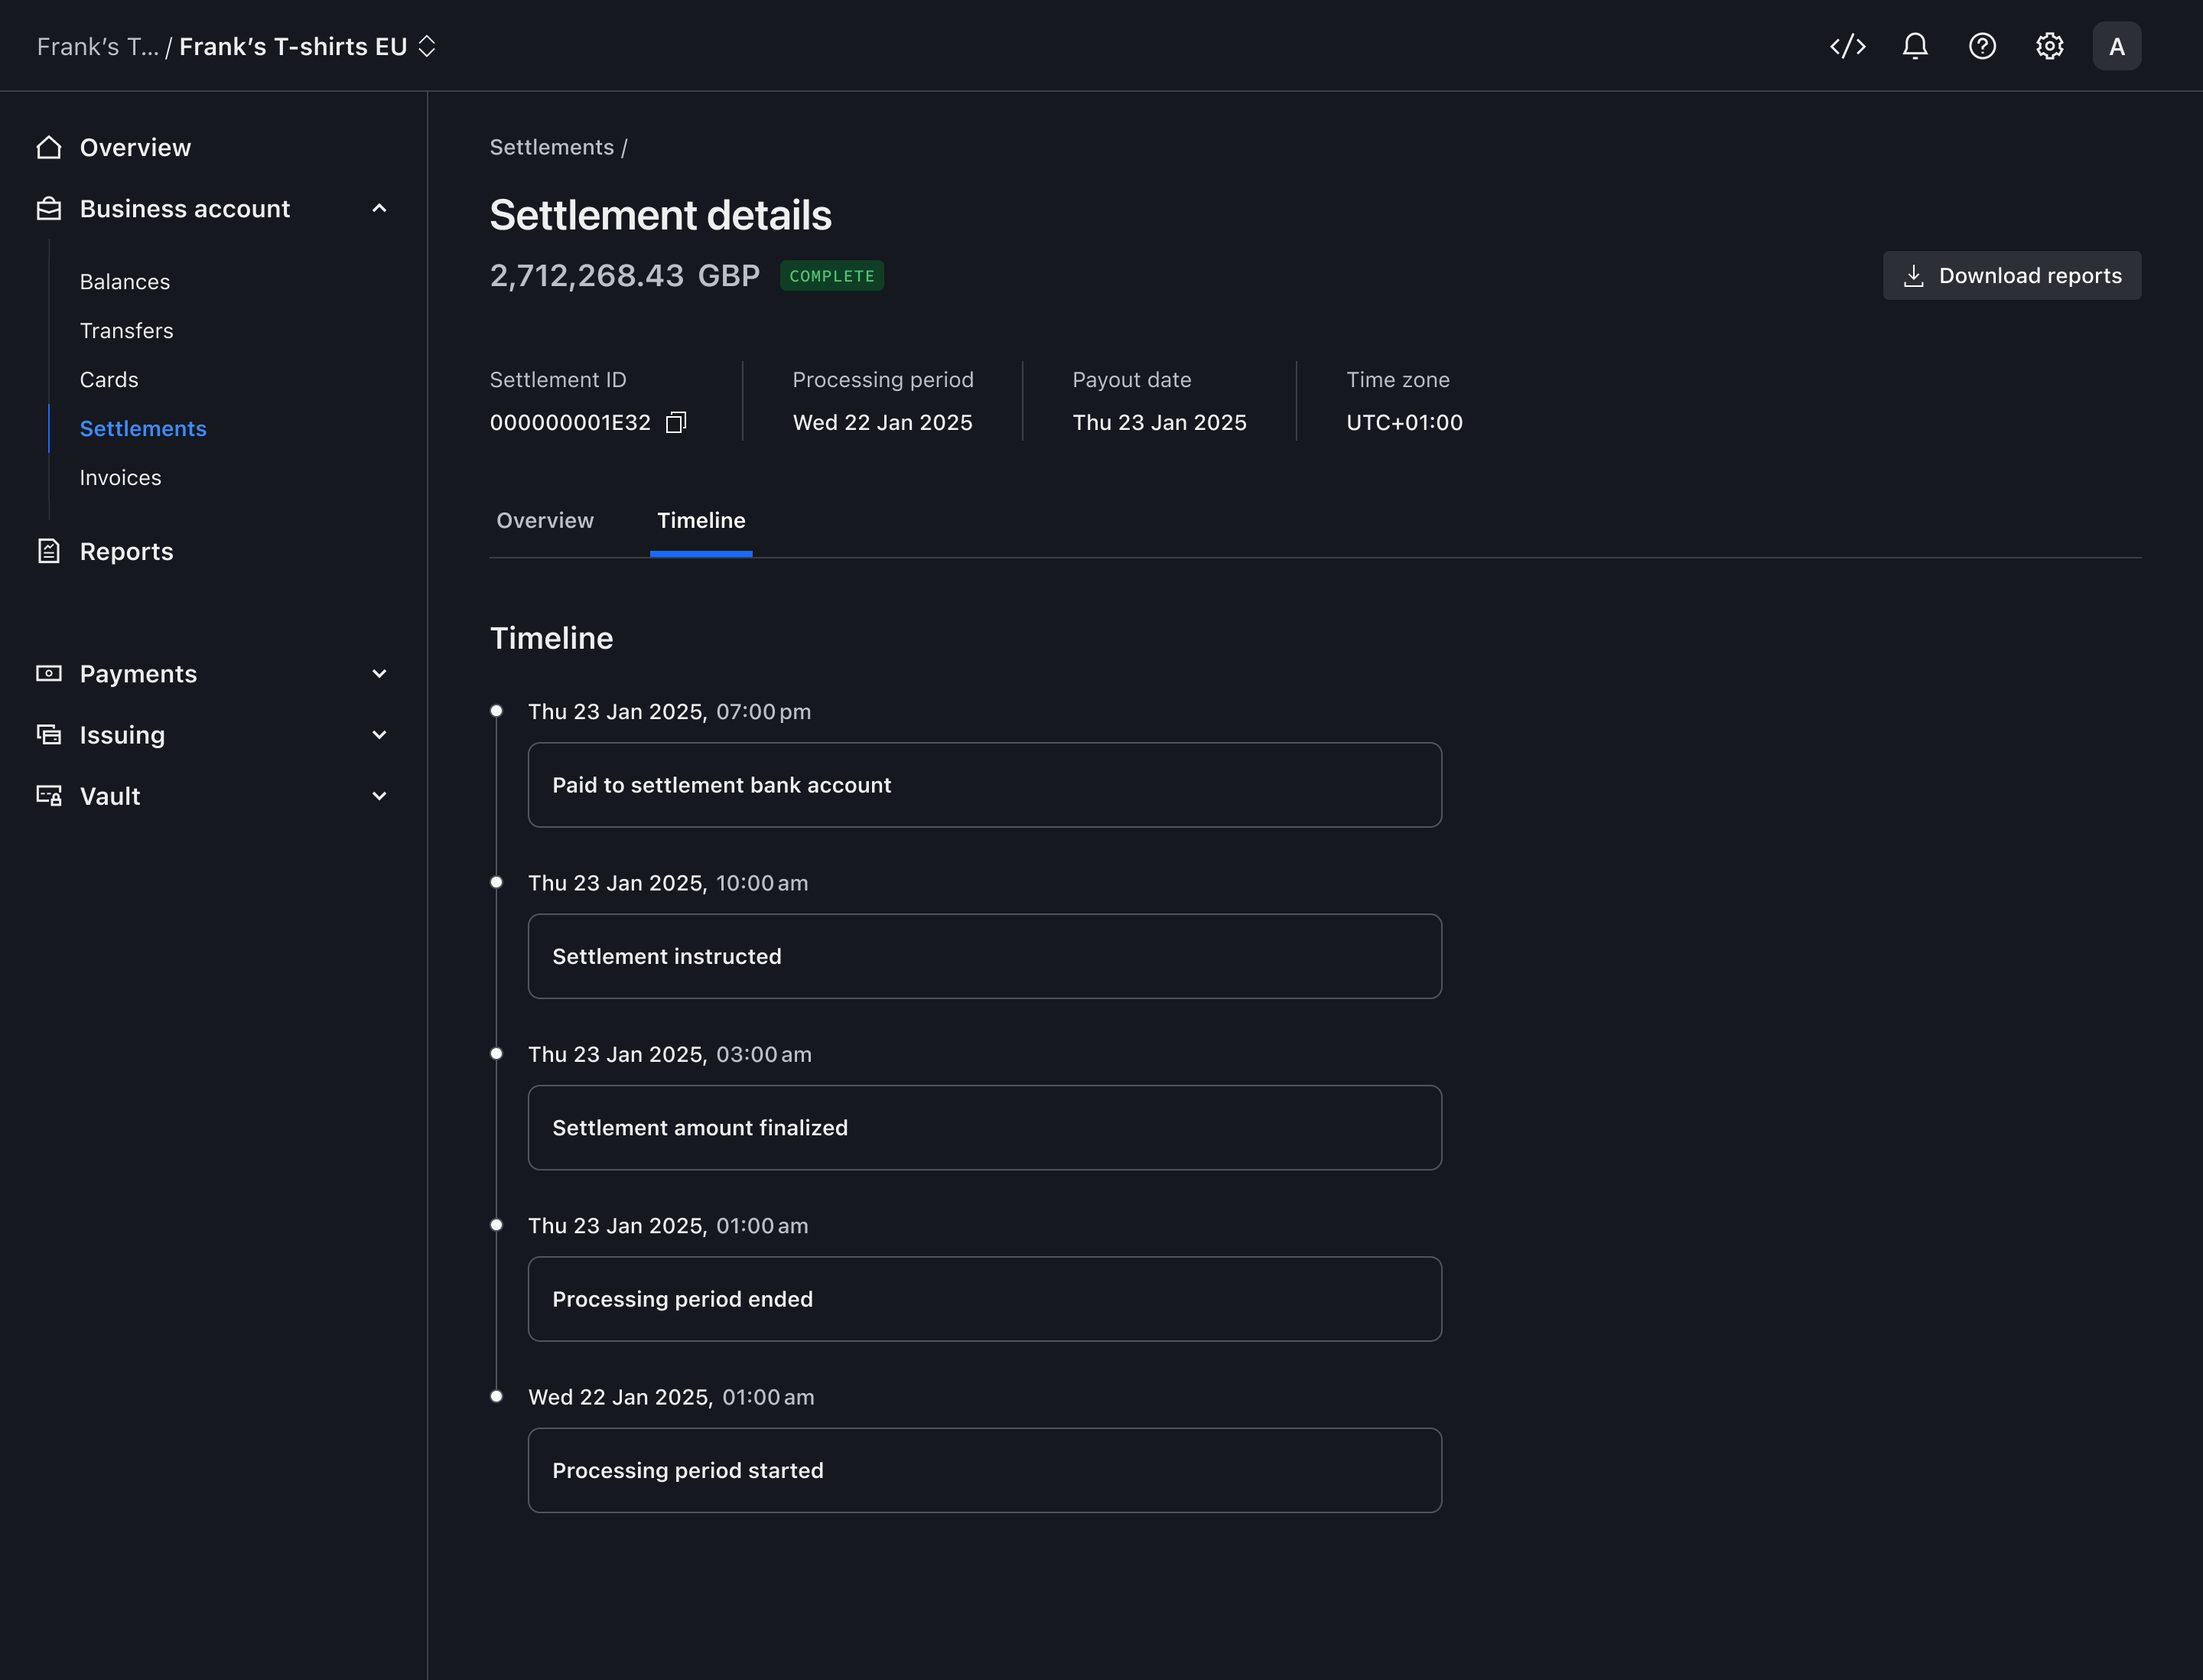
Task: Click the amount 2,712,268.43 GBP
Action: coord(625,275)
